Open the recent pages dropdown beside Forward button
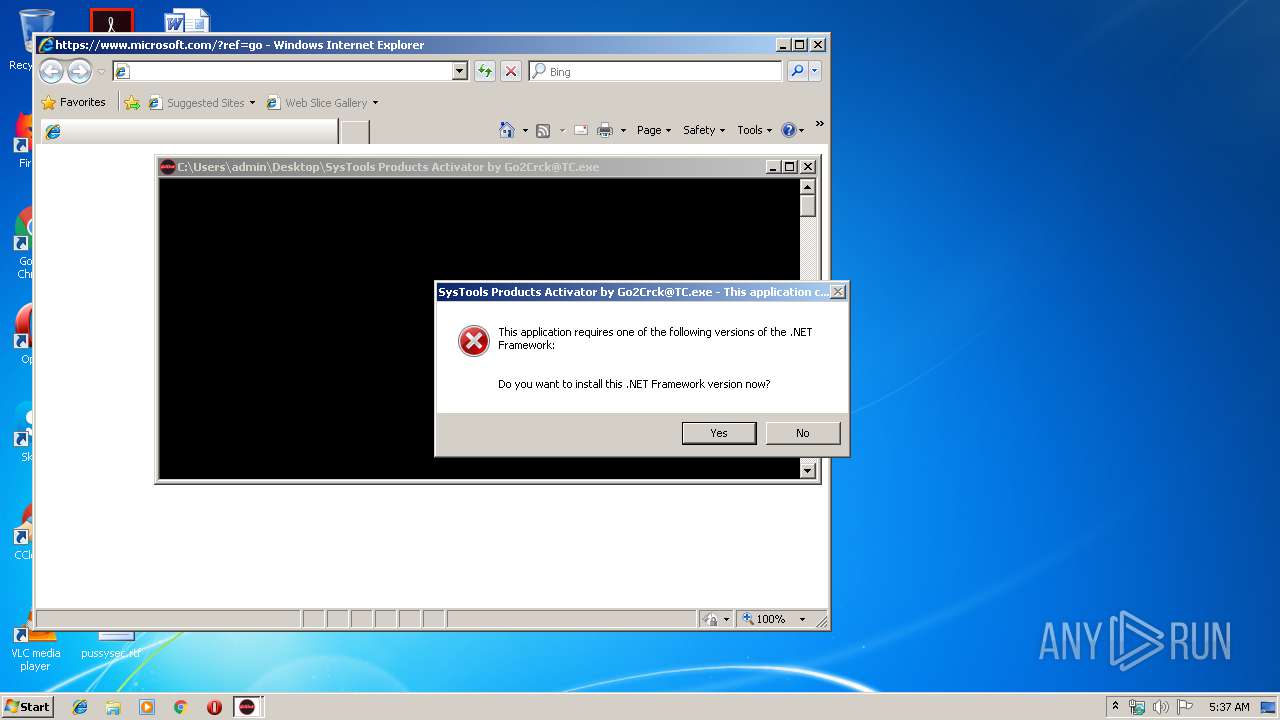 point(101,72)
